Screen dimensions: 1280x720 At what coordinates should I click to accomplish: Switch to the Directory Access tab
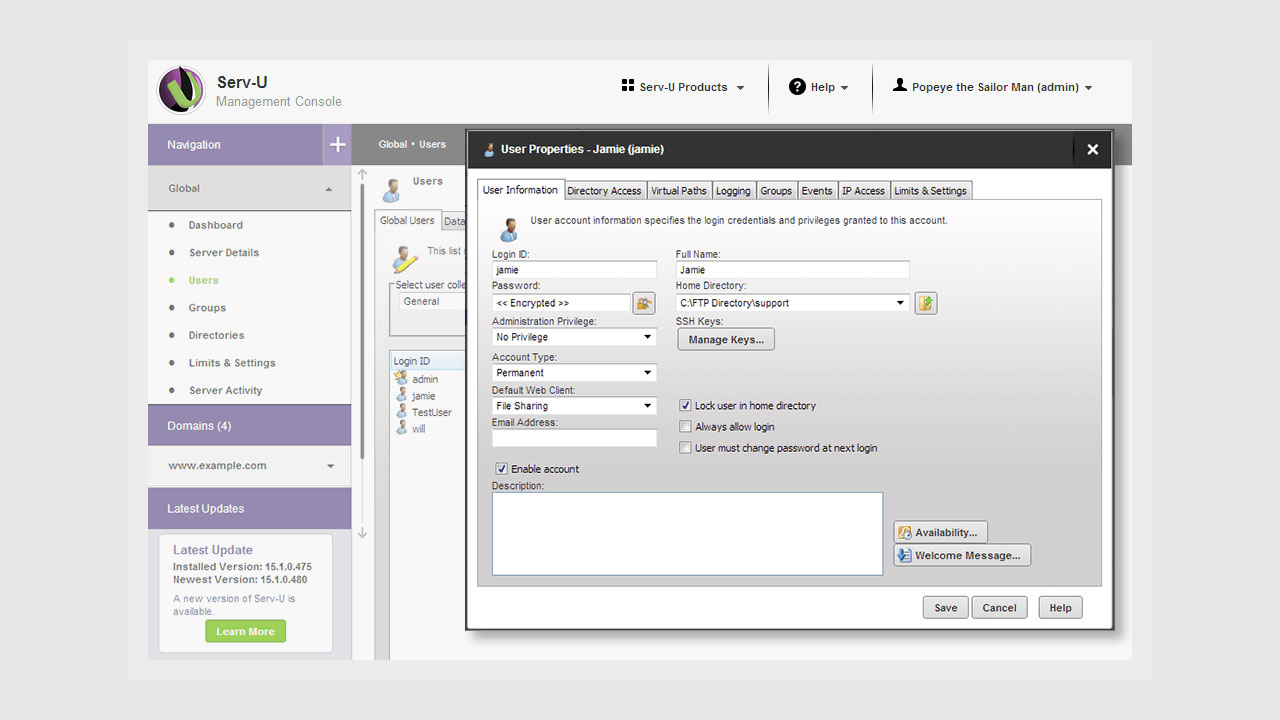(x=604, y=191)
